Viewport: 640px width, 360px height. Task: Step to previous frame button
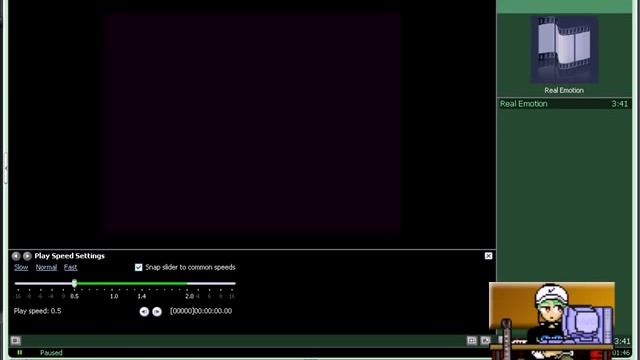144,311
